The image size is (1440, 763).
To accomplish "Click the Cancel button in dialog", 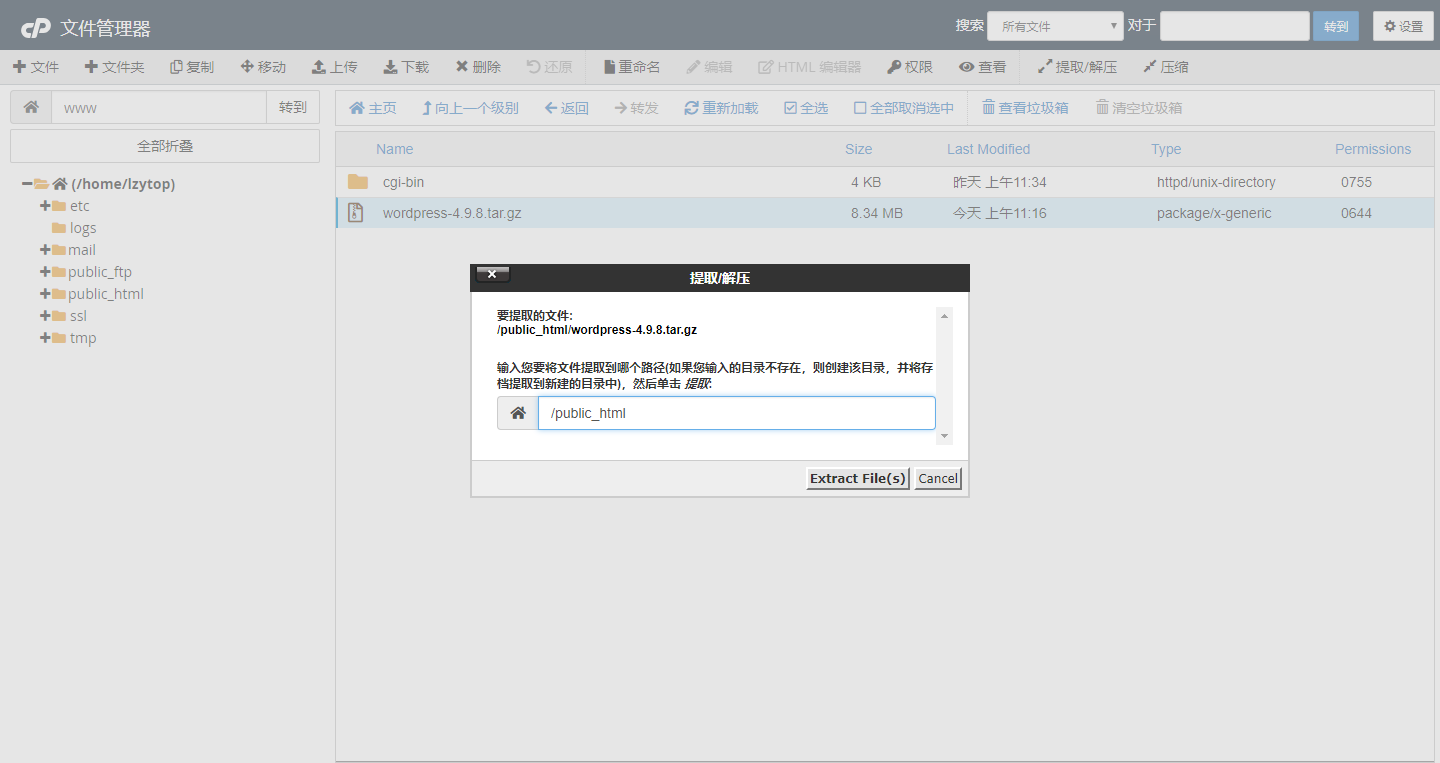I will pyautogui.click(x=938, y=478).
